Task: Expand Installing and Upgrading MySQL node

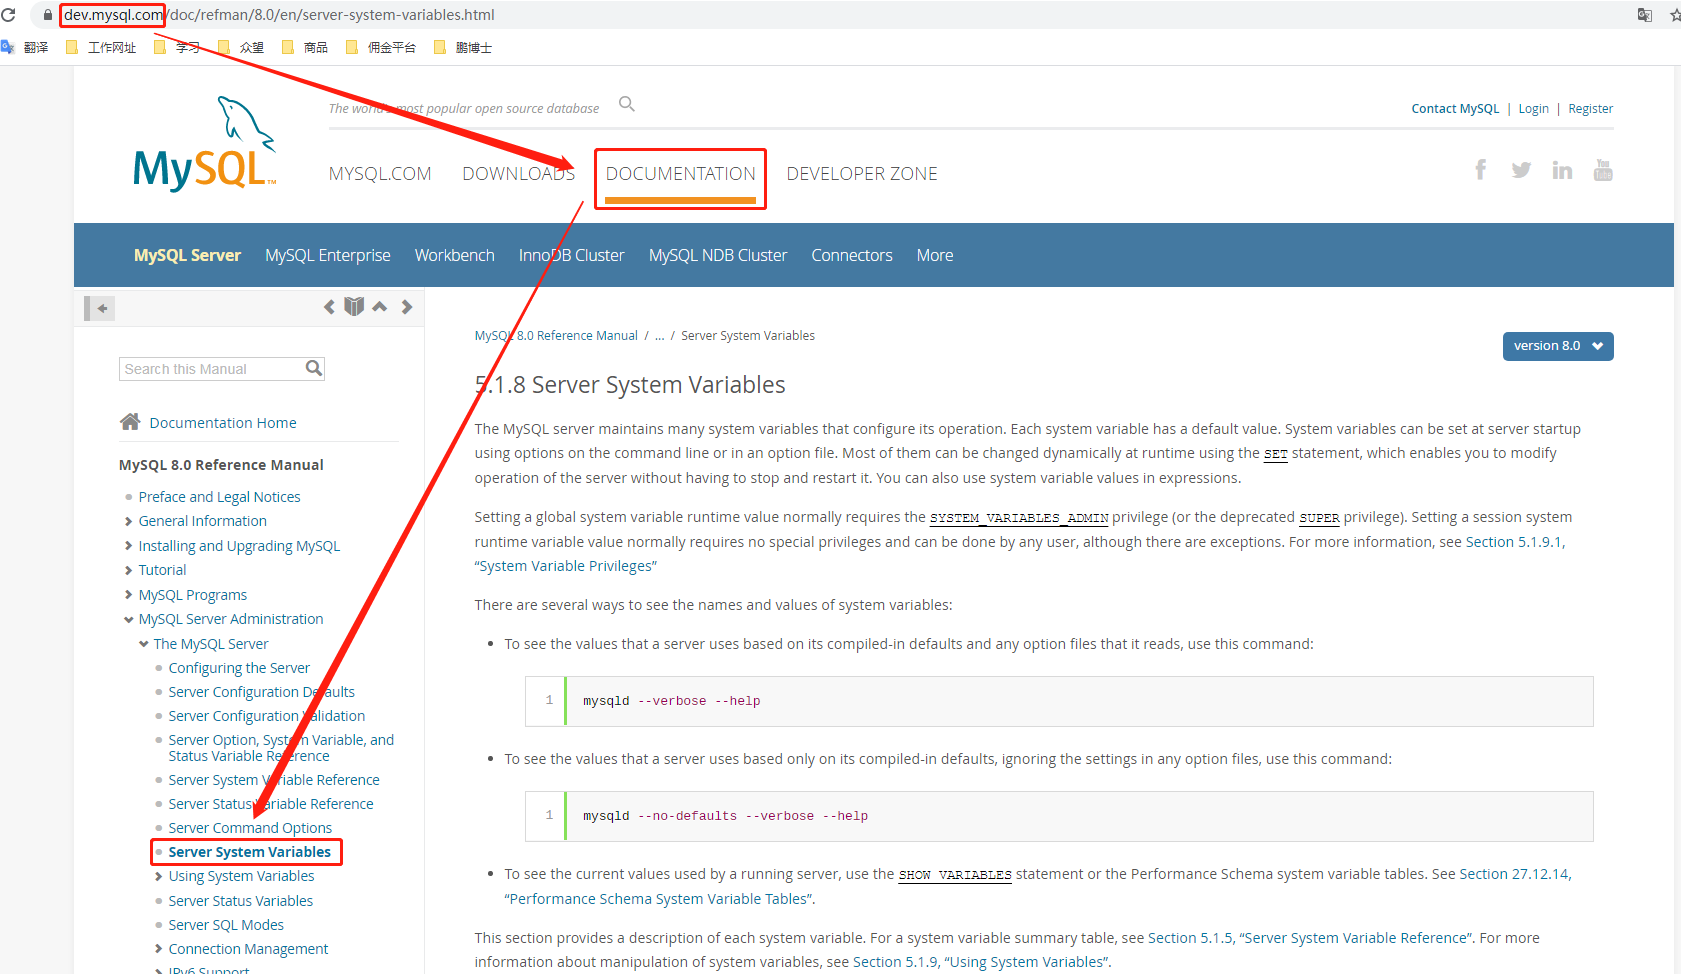Action: click(128, 546)
